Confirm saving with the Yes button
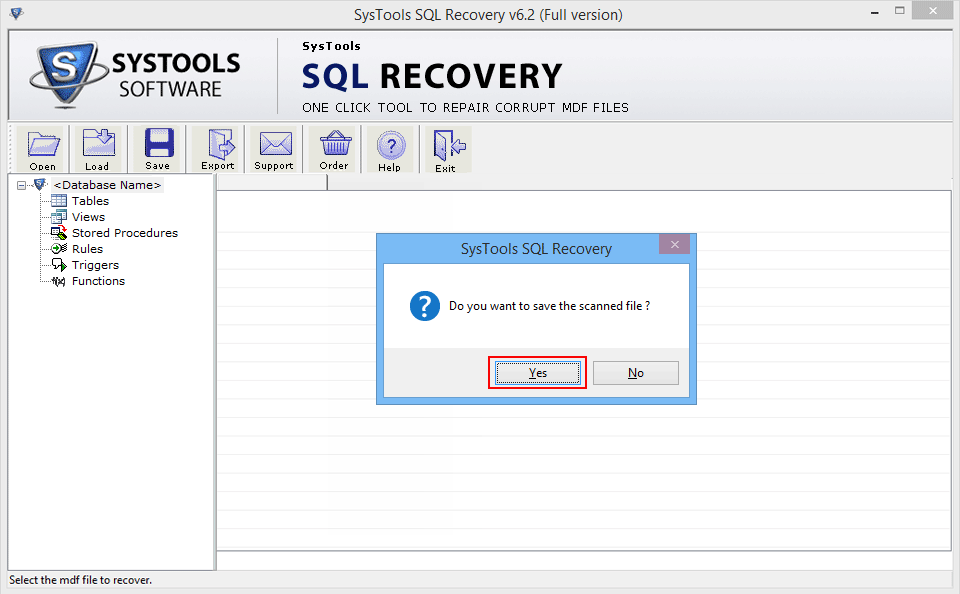The height and width of the screenshot is (594, 960). tap(538, 373)
